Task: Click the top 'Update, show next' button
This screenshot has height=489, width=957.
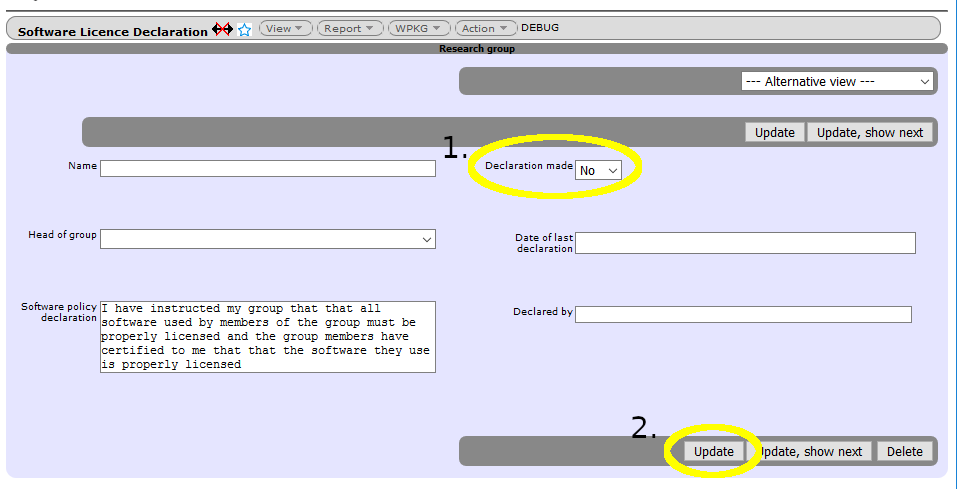Action: (x=870, y=132)
